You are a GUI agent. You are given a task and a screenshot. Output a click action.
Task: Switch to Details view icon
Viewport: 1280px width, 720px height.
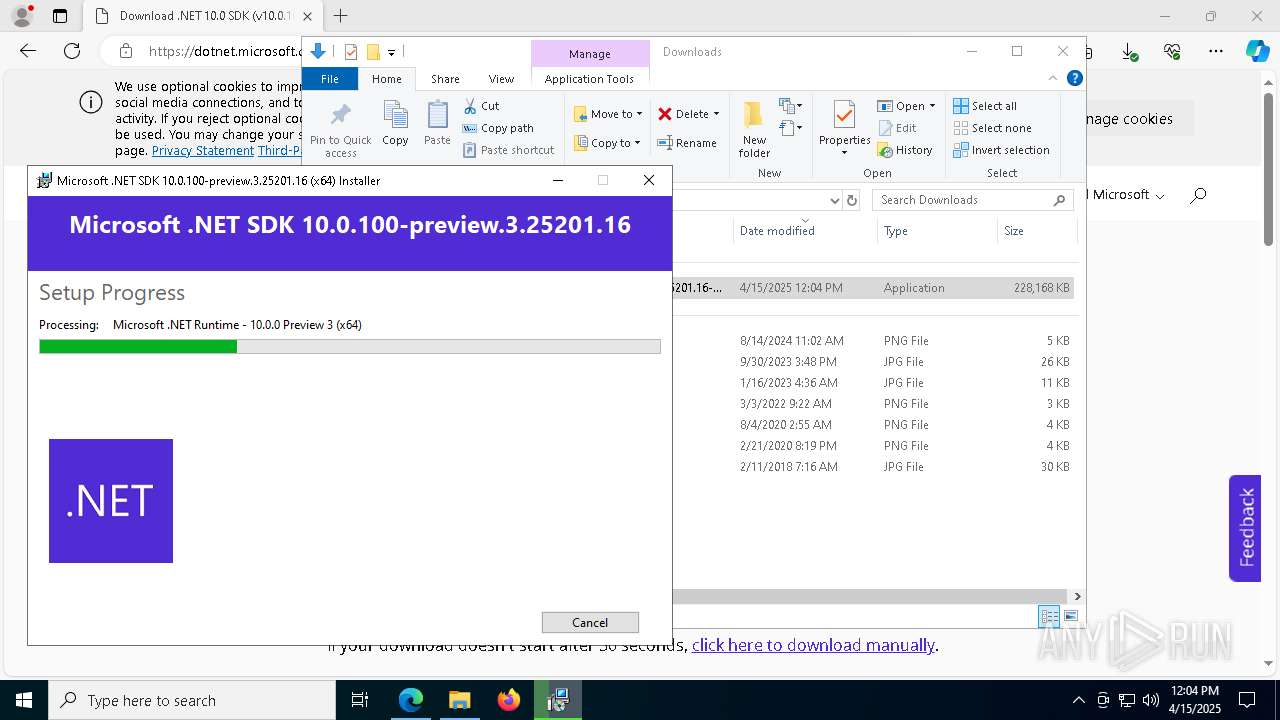point(1049,616)
